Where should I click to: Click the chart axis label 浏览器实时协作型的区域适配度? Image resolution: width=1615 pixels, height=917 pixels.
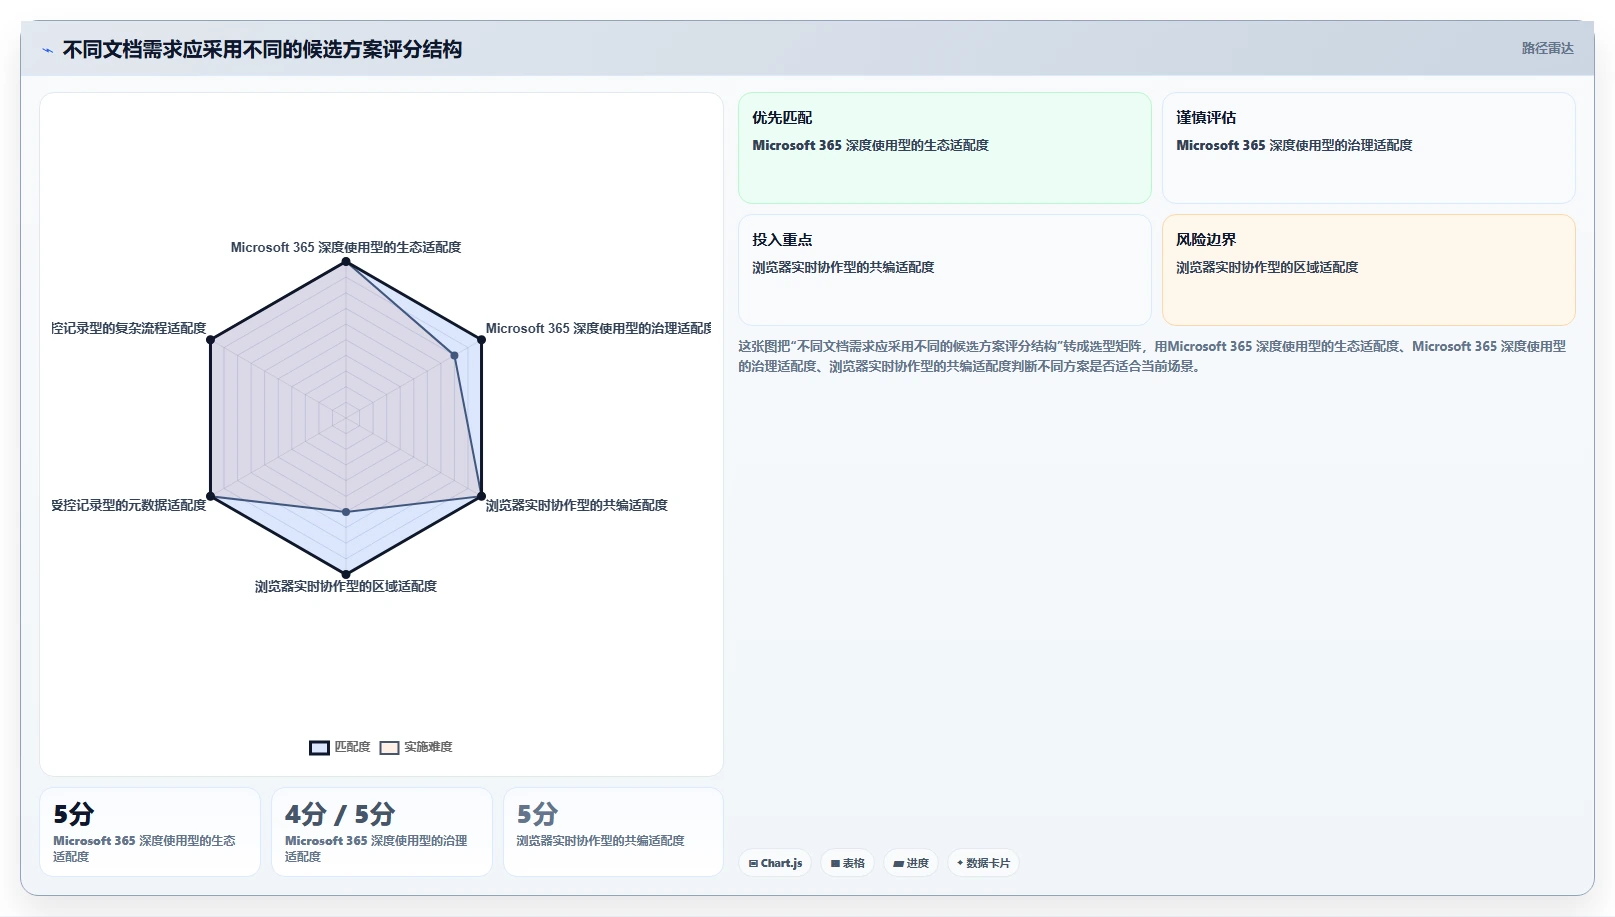[x=346, y=586]
